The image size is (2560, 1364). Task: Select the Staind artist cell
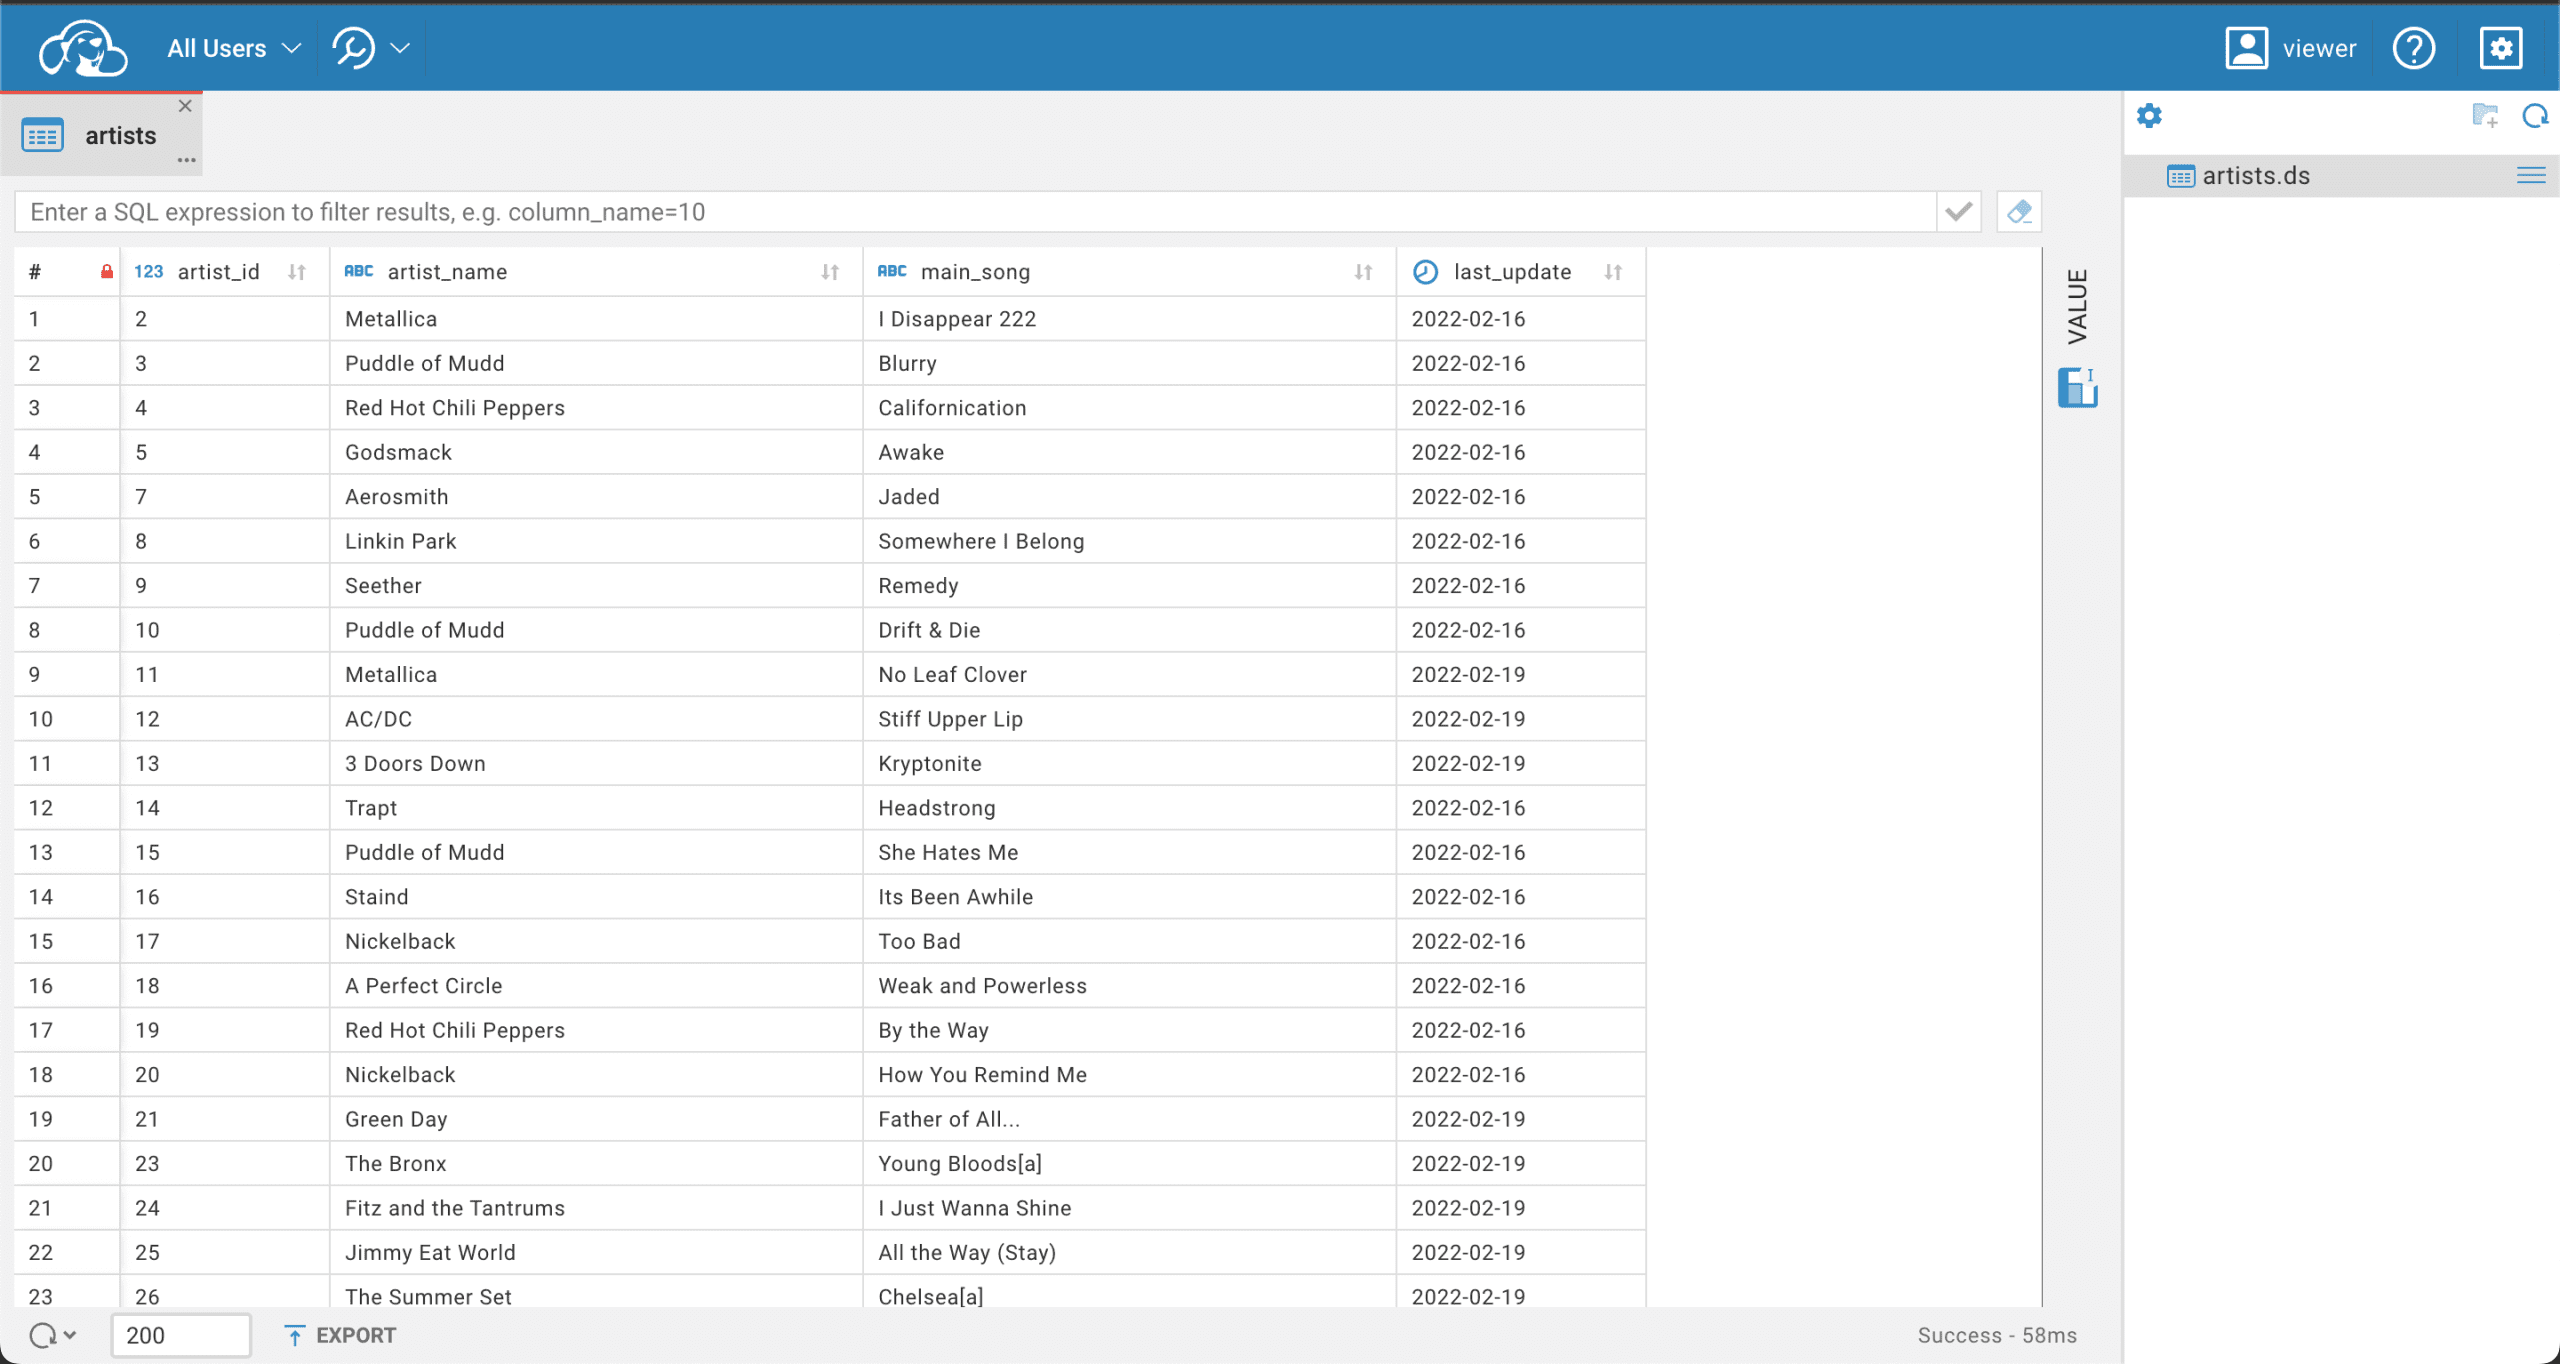[596, 897]
